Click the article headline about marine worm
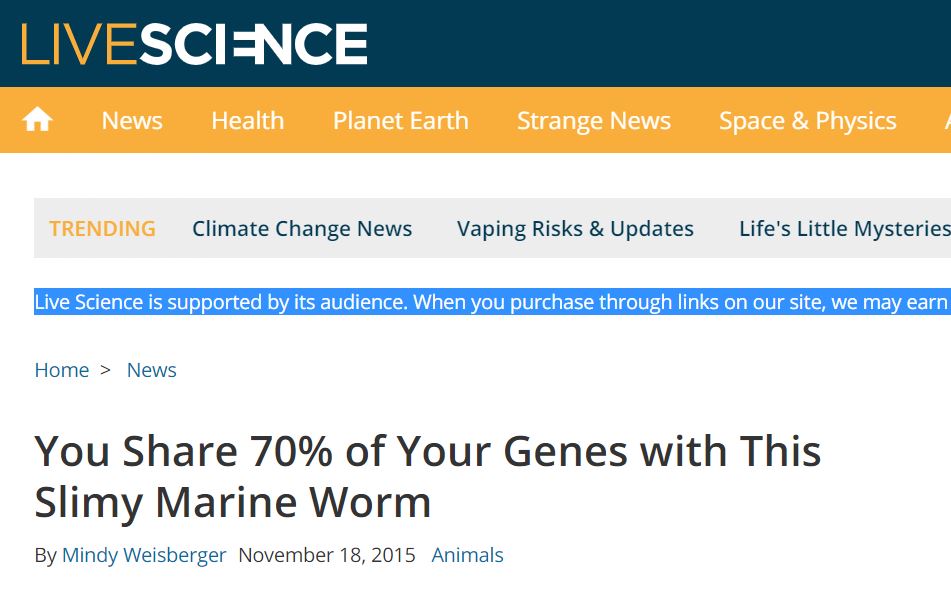The image size is (951, 601). pyautogui.click(x=428, y=477)
